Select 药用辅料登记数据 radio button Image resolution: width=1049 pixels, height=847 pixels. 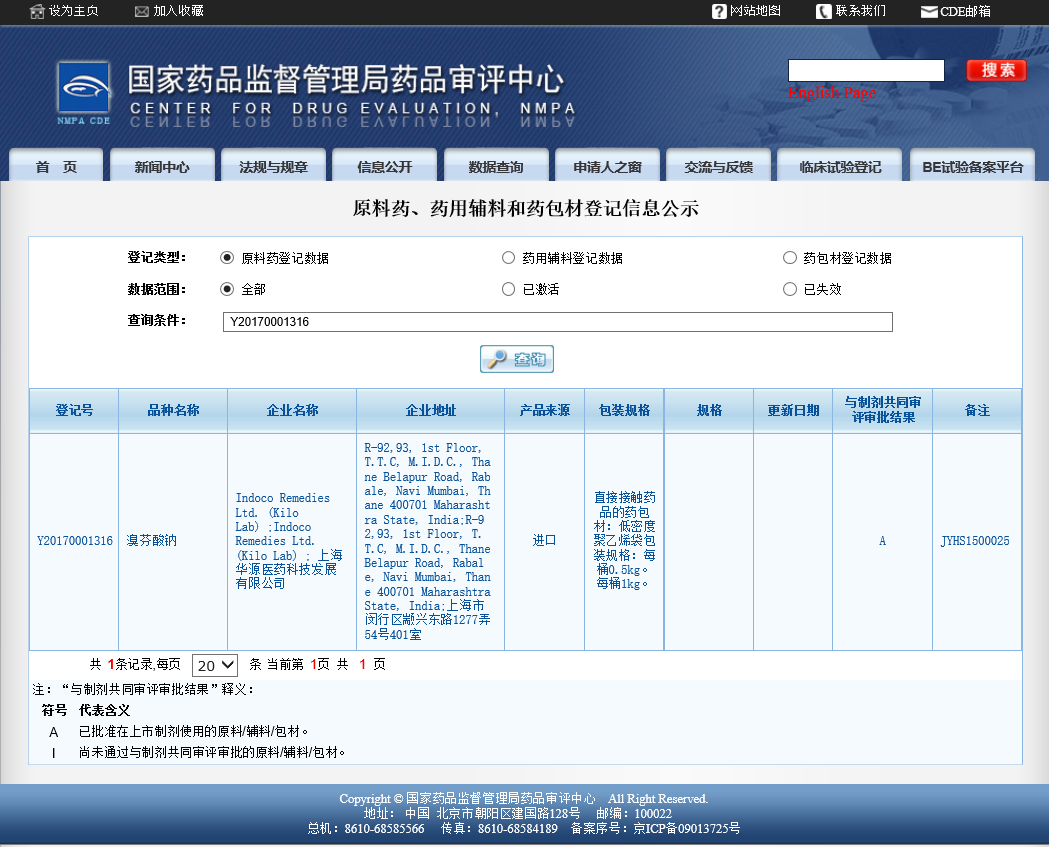(x=508, y=258)
